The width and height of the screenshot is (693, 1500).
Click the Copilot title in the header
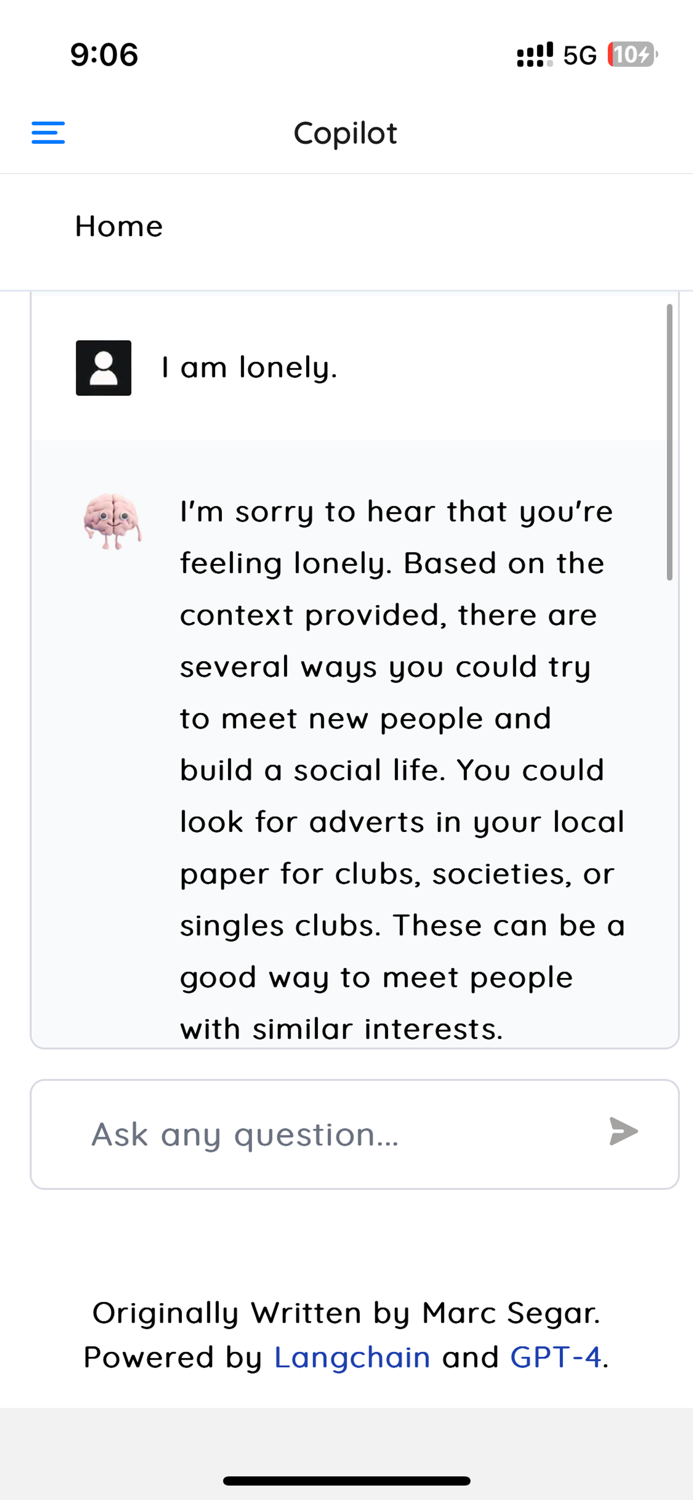(x=345, y=132)
